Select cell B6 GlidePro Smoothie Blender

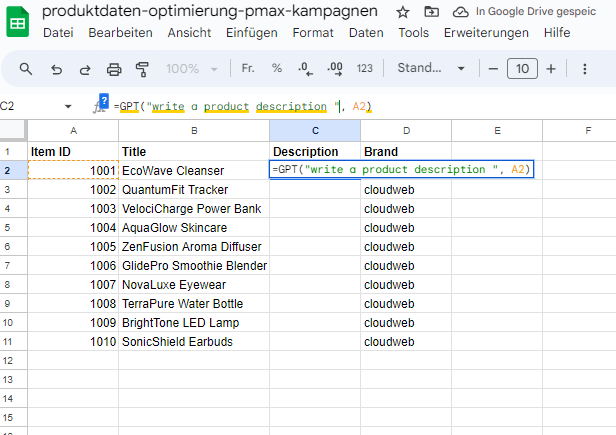pyautogui.click(x=194, y=265)
